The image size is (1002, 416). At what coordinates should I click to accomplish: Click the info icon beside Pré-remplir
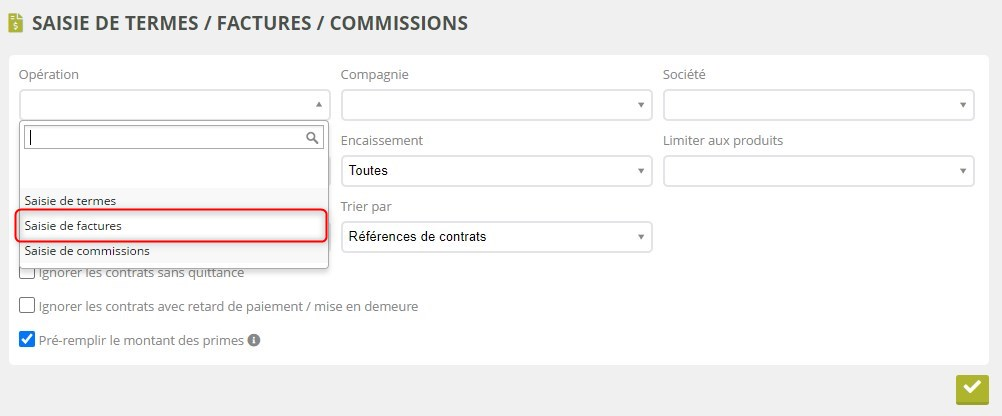254,340
